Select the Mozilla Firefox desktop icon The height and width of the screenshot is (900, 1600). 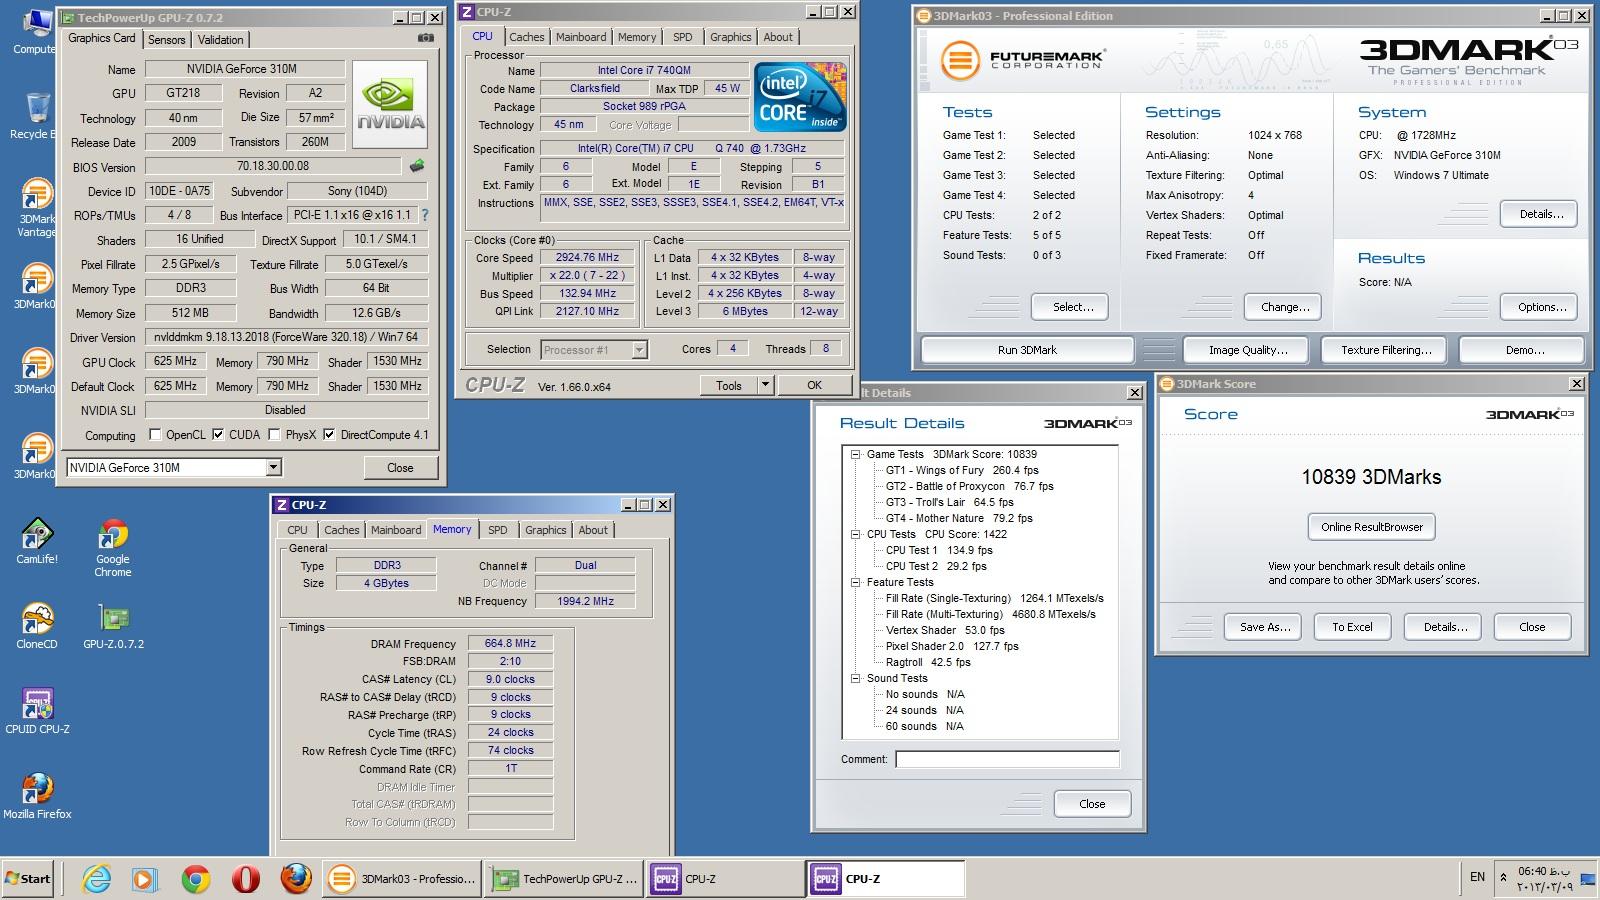(37, 796)
